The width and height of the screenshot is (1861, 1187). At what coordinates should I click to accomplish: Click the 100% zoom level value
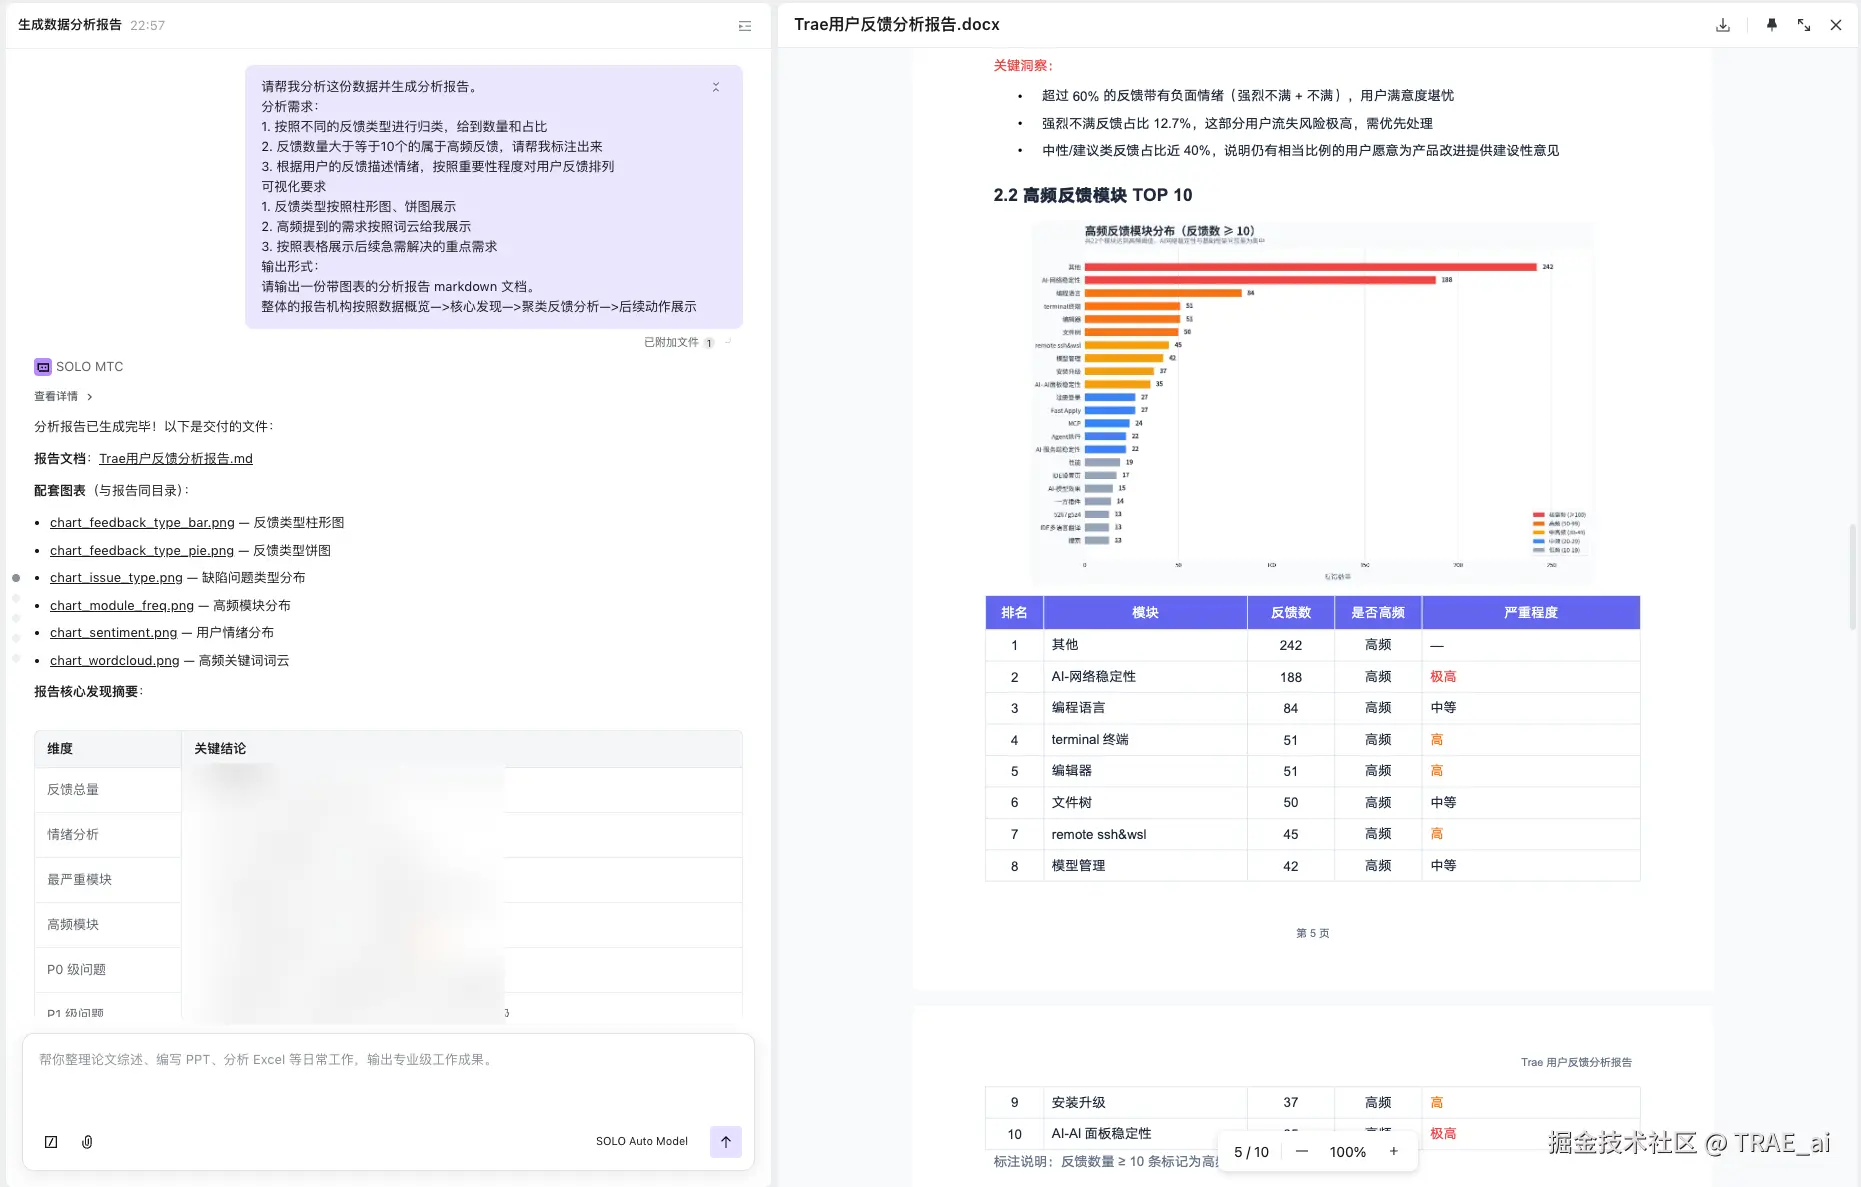pos(1347,1152)
